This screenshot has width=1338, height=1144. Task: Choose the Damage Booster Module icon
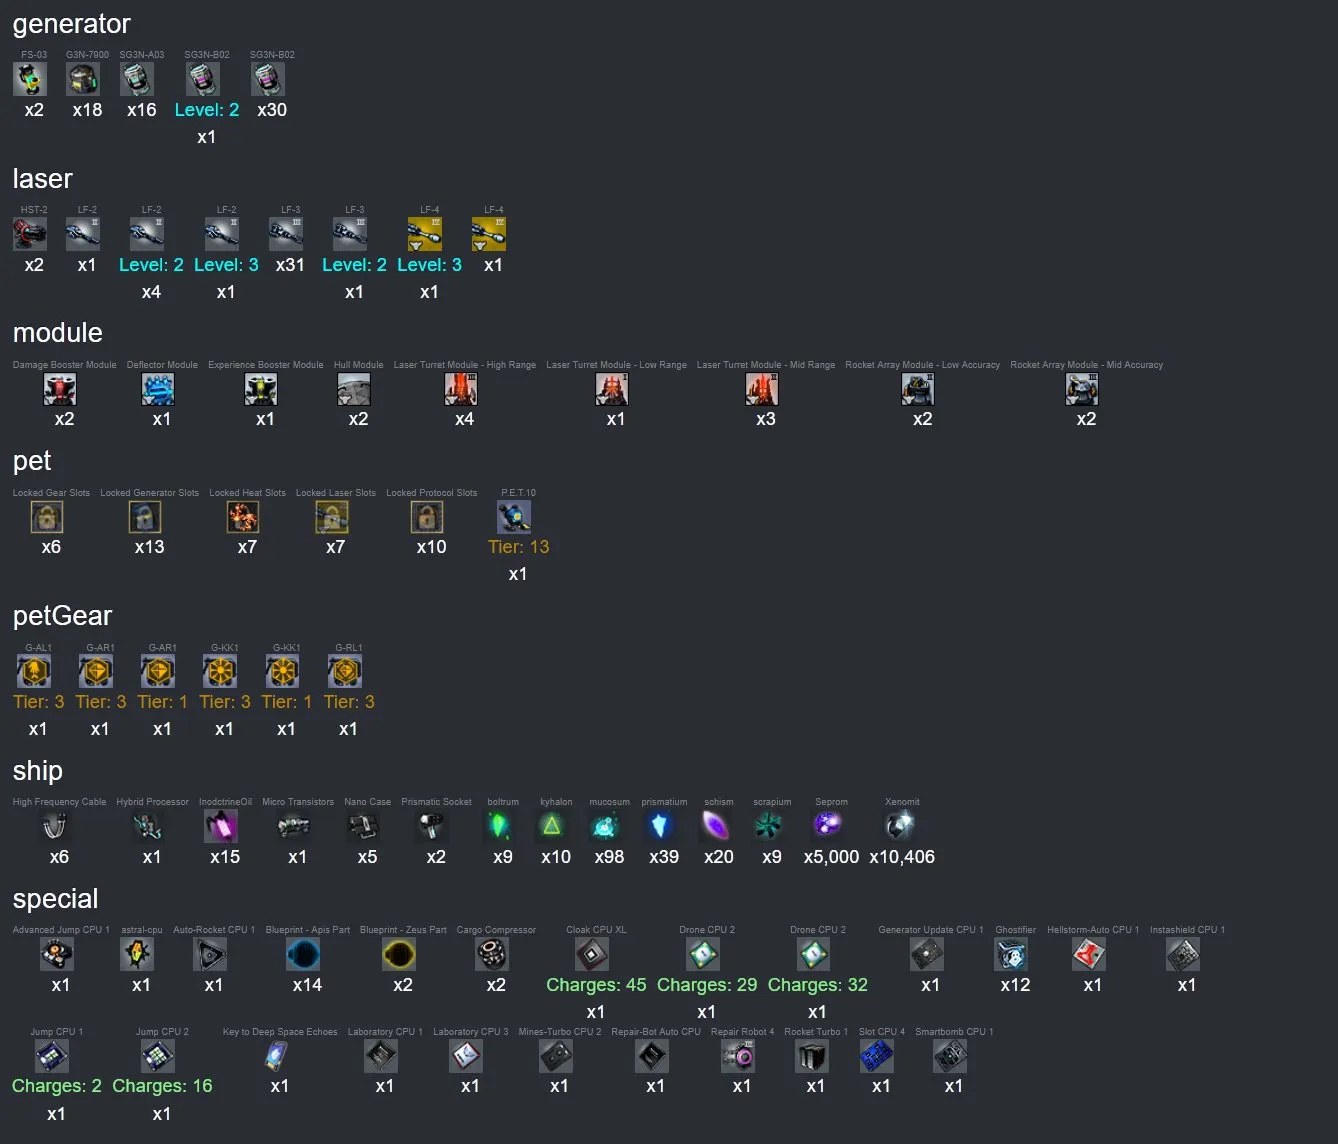click(60, 389)
